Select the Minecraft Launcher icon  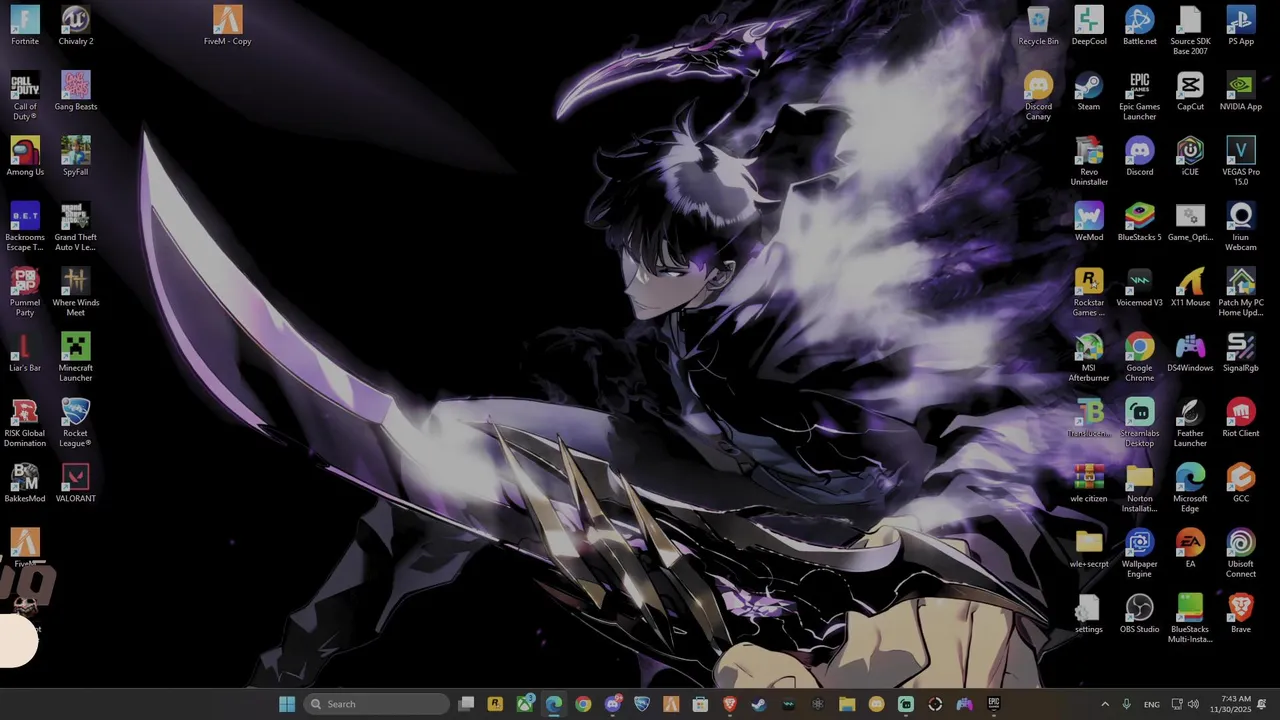tap(76, 357)
